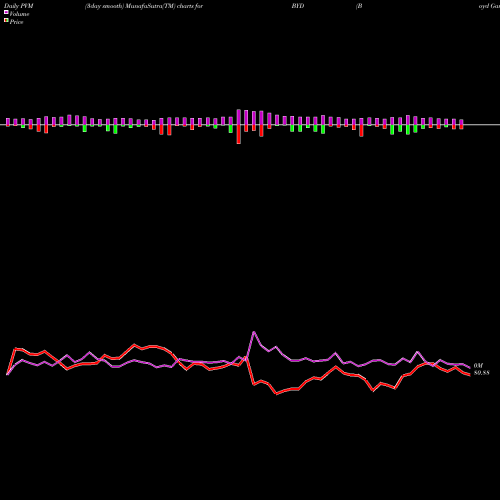Click the 'BYD' ticker symbol text
Image resolution: width=500 pixels, height=500 pixels.
(x=298, y=6)
